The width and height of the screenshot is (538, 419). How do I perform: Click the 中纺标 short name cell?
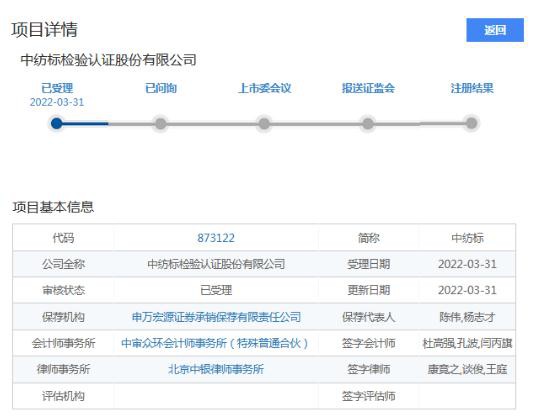(467, 238)
